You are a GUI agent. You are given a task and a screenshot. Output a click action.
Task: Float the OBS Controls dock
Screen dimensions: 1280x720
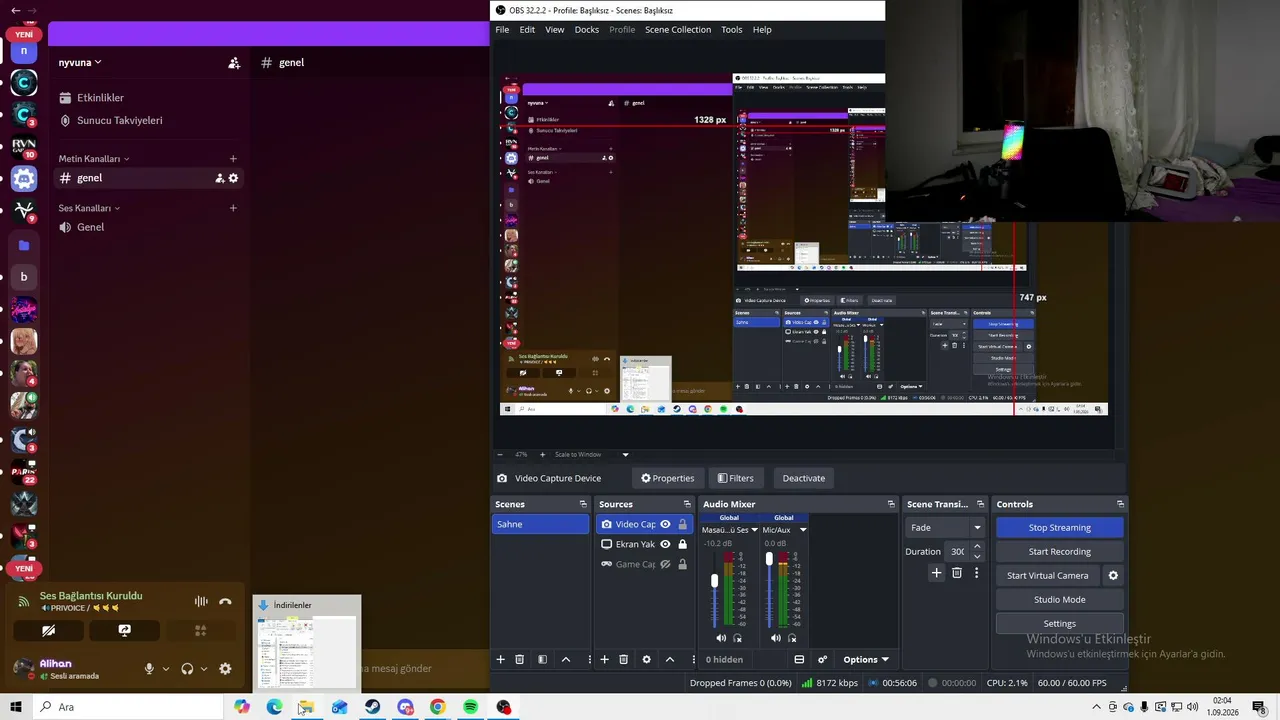point(1120,504)
